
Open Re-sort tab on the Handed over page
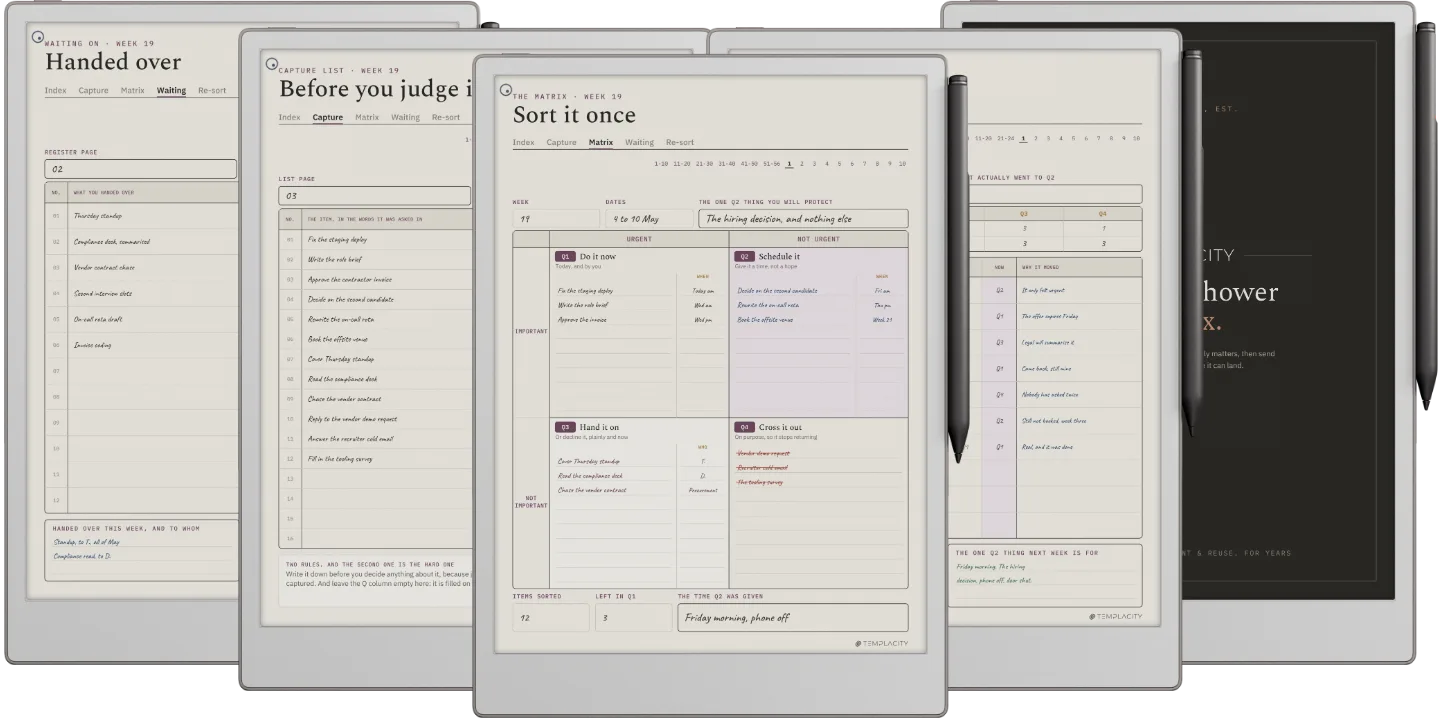(212, 91)
